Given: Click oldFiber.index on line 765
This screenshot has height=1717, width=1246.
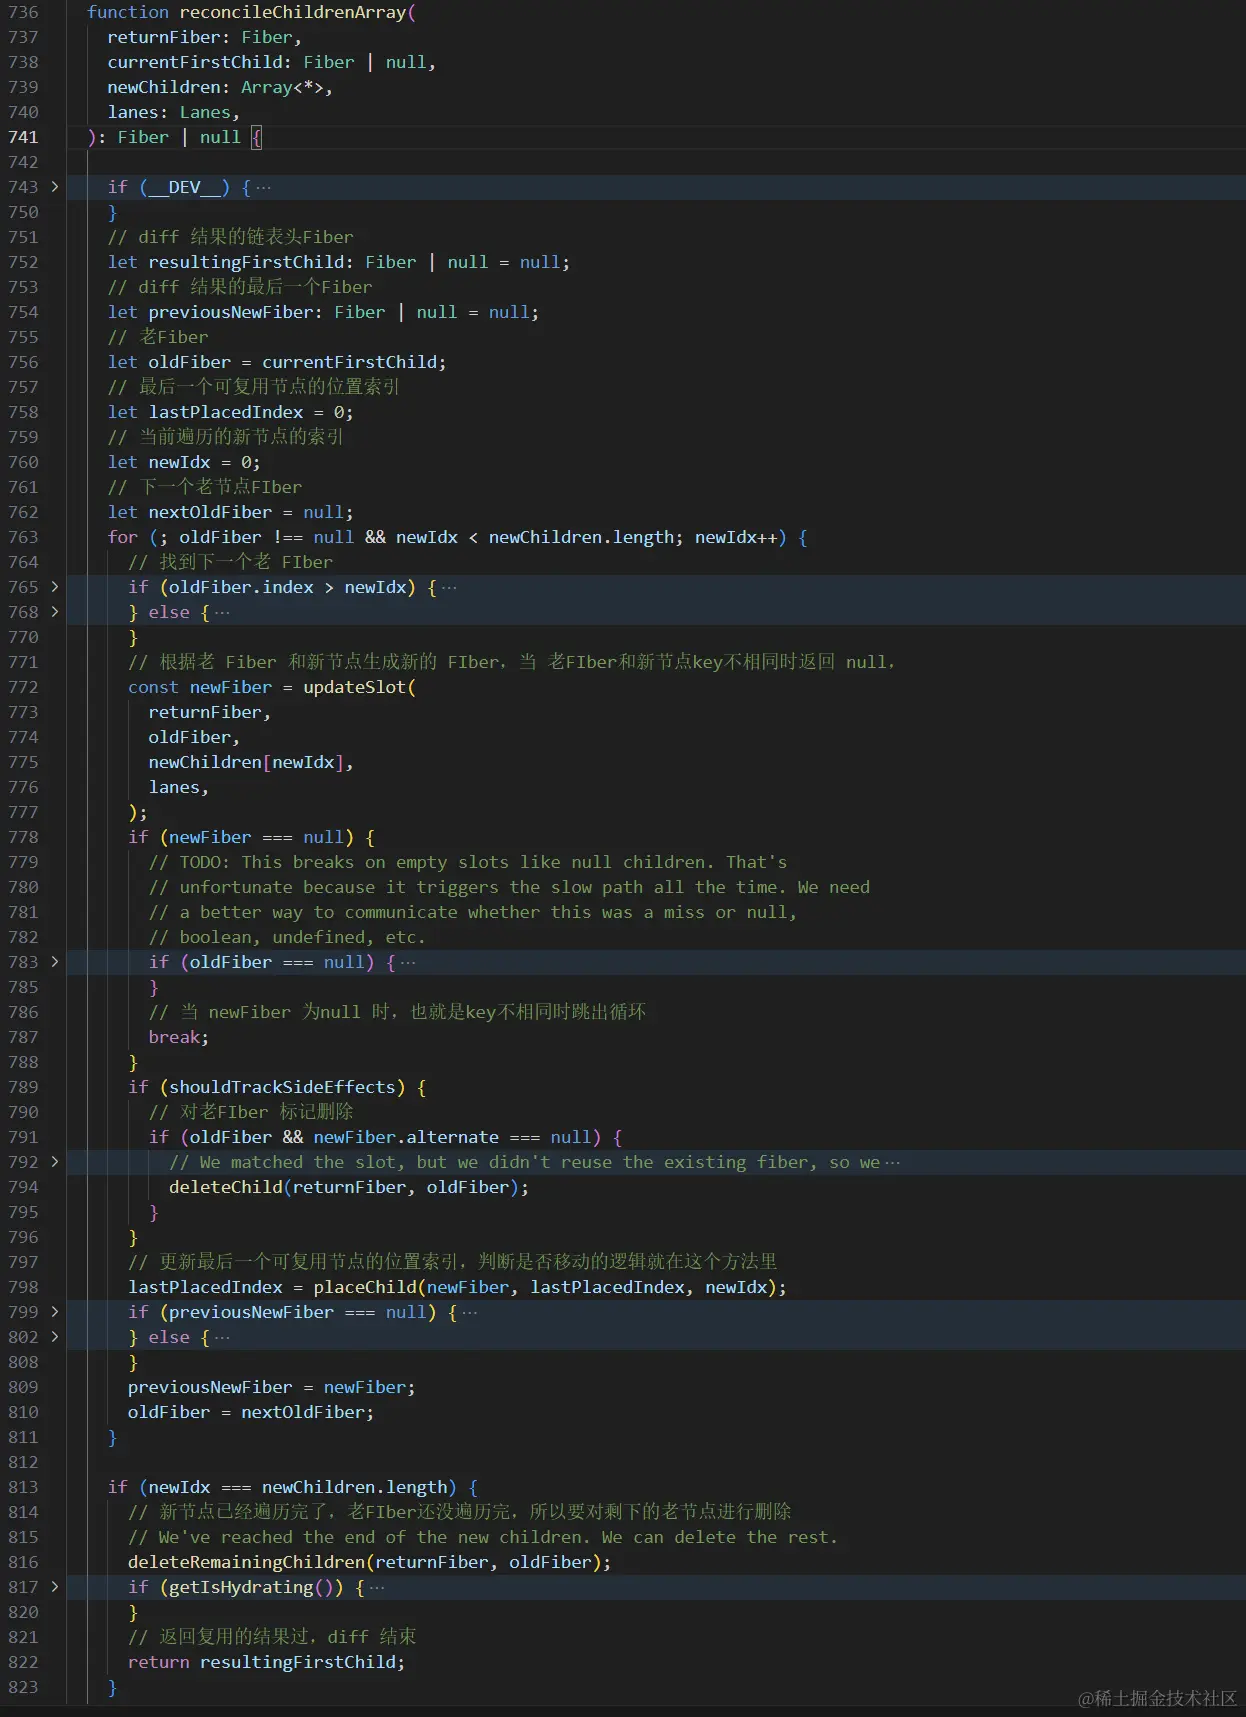Looking at the screenshot, I should coord(241,587).
